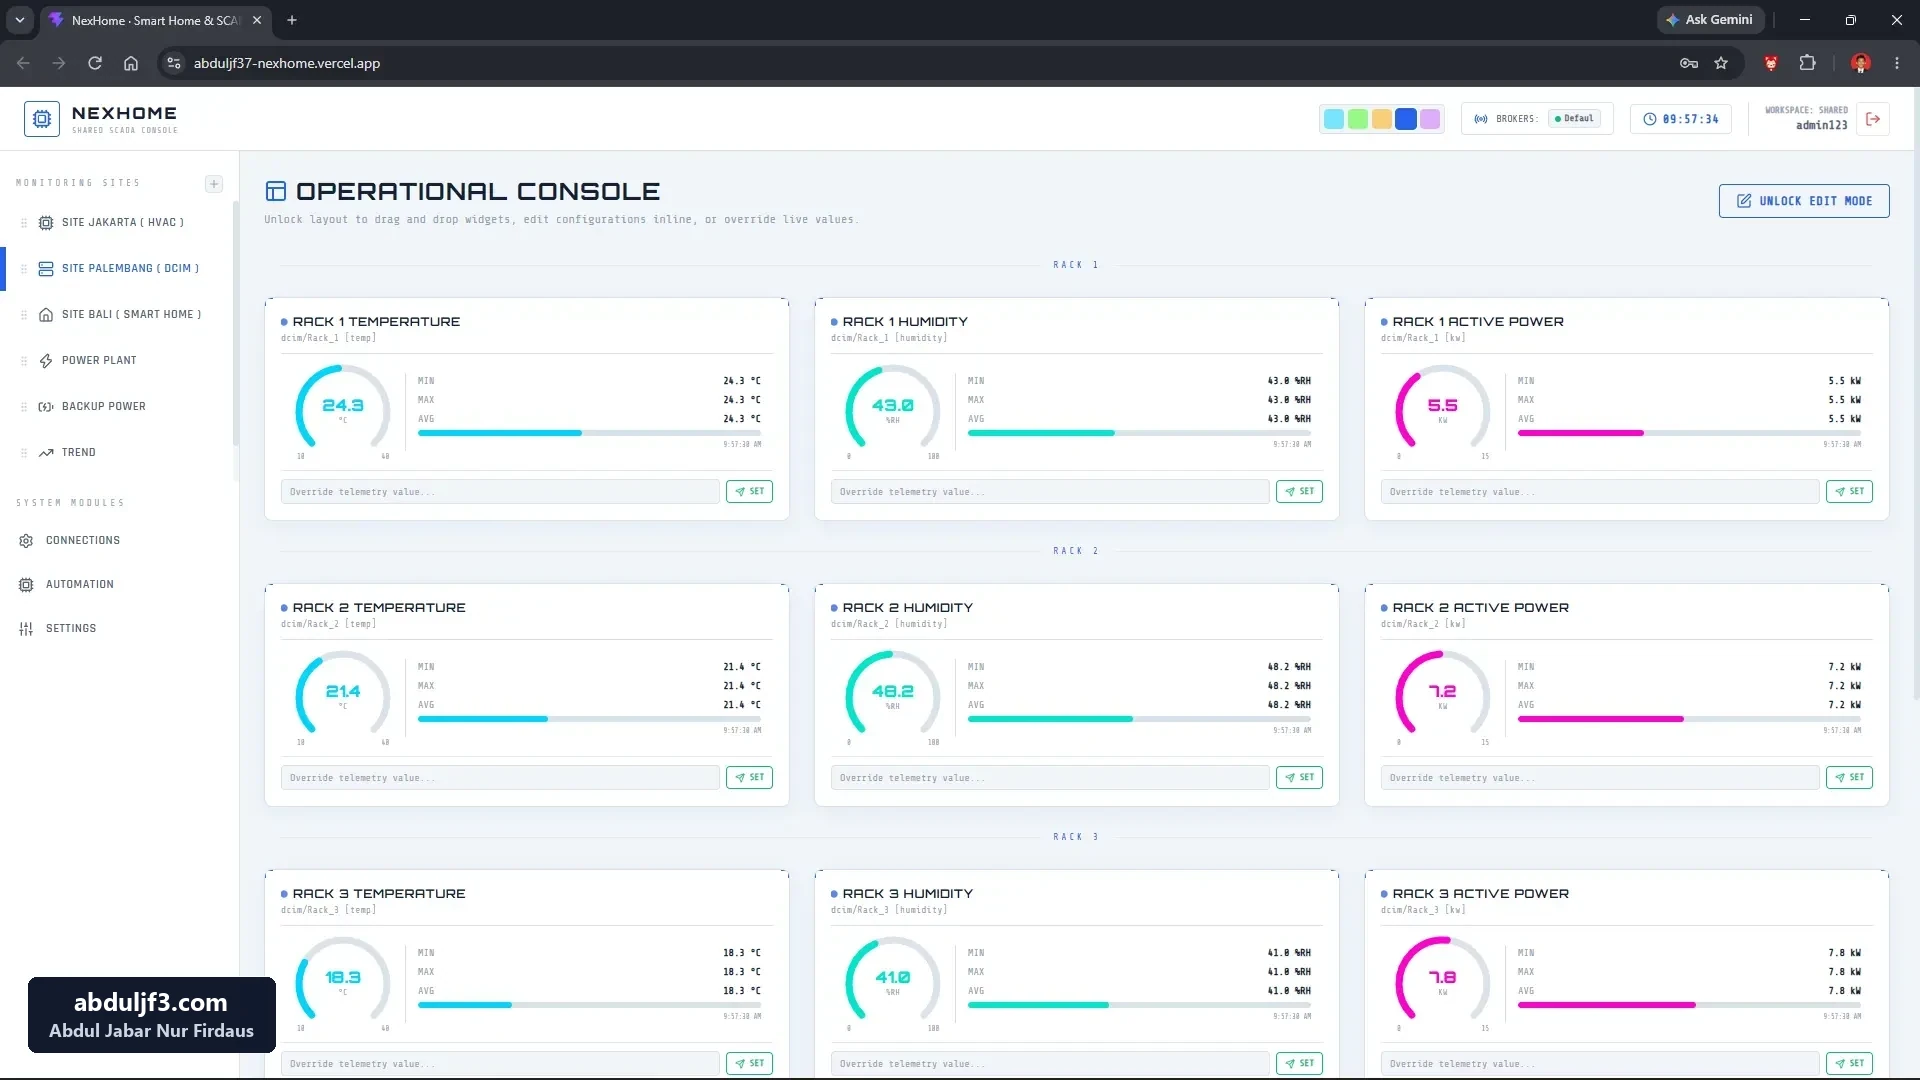This screenshot has height=1080, width=1920.
Task: Click SET button in Rack 1 Temperature card
Action: coord(749,492)
